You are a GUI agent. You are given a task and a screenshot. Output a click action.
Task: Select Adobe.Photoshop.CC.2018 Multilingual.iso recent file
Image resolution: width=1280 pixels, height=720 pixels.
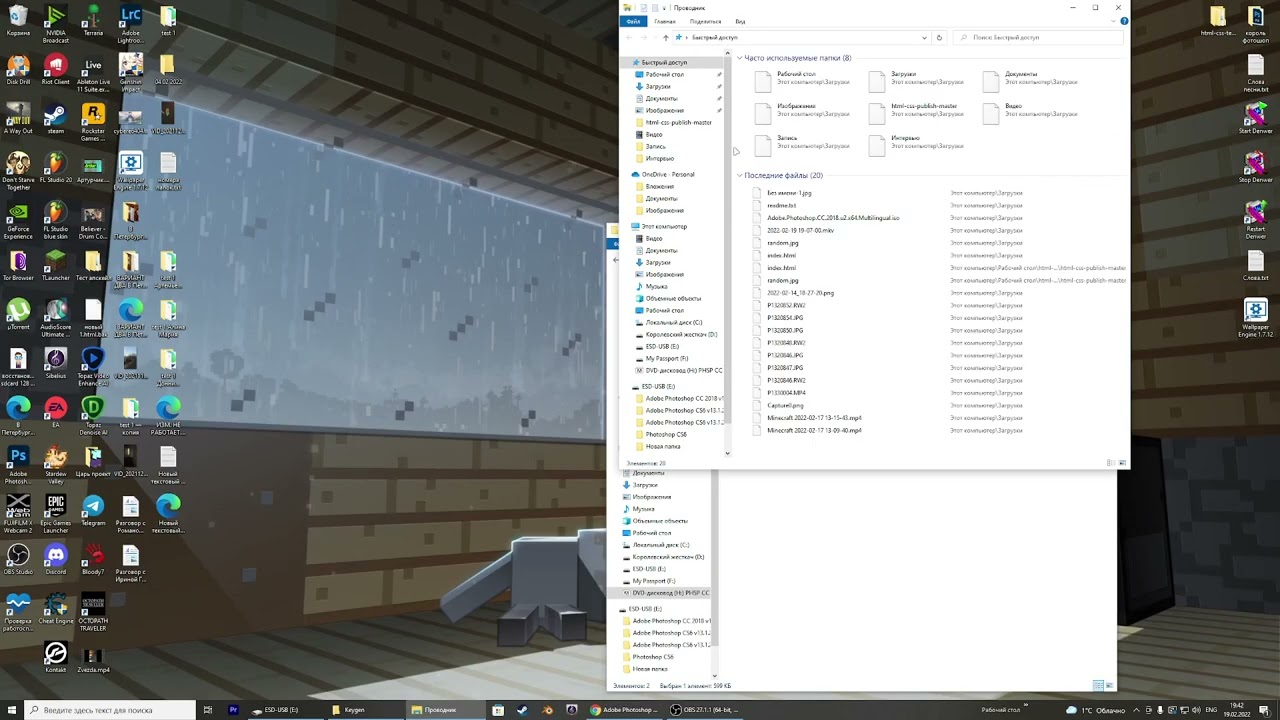[832, 217]
